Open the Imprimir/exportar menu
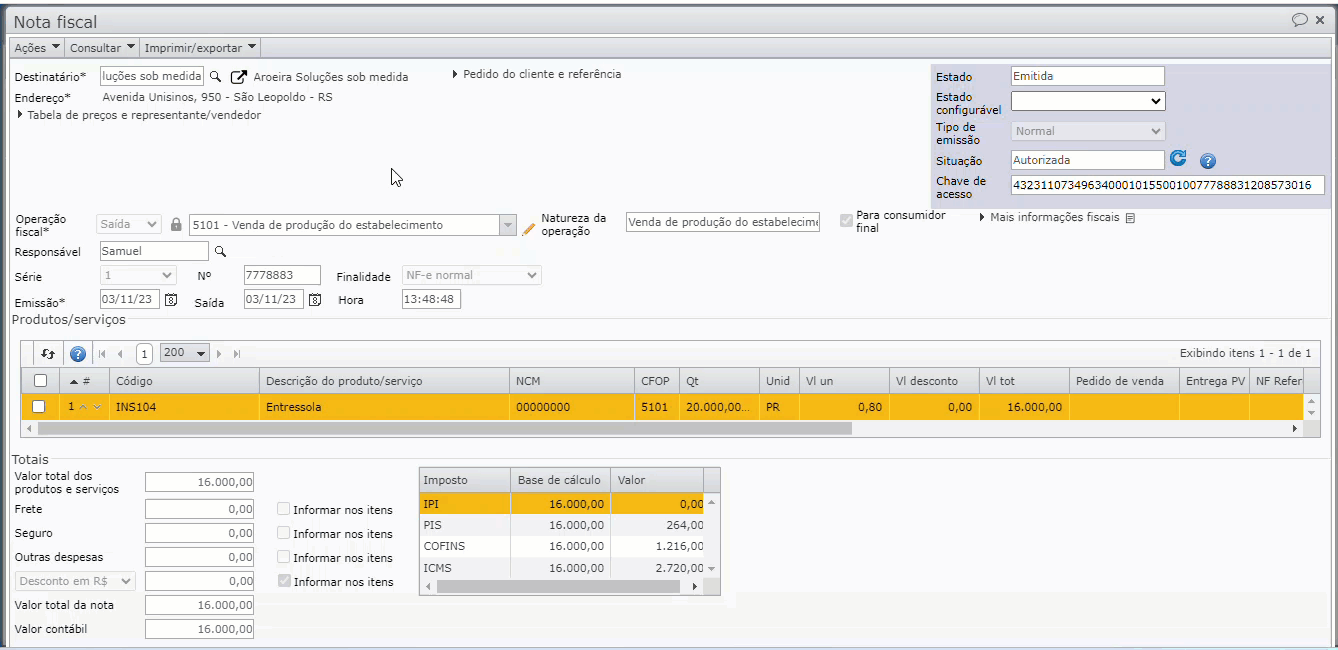This screenshot has width=1338, height=650. click(x=200, y=47)
